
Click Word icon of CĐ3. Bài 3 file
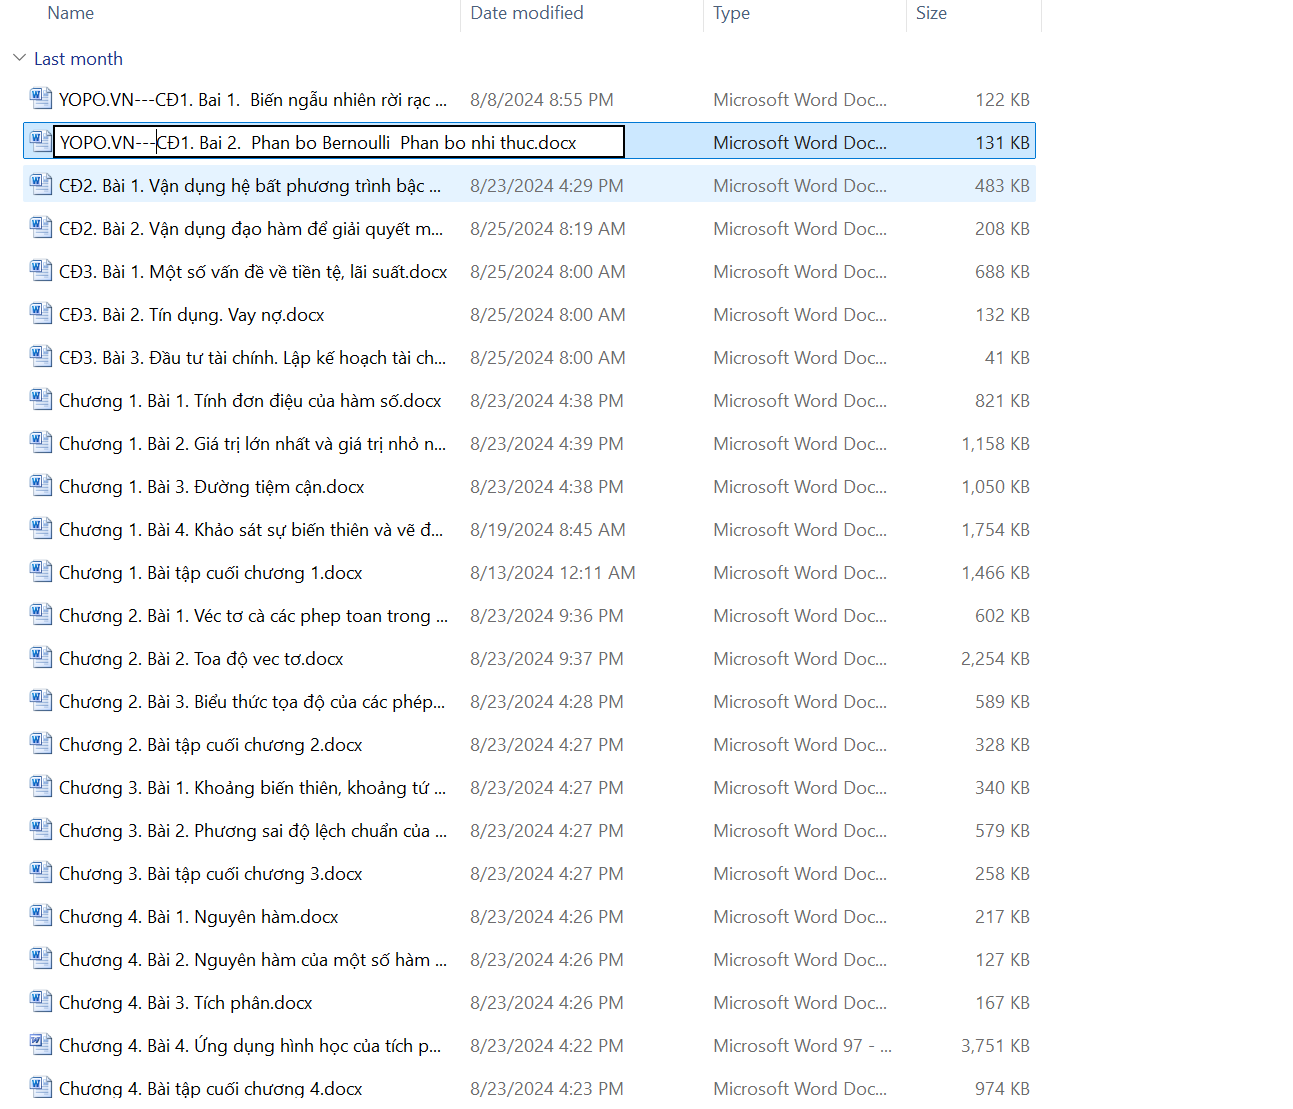coord(41,356)
